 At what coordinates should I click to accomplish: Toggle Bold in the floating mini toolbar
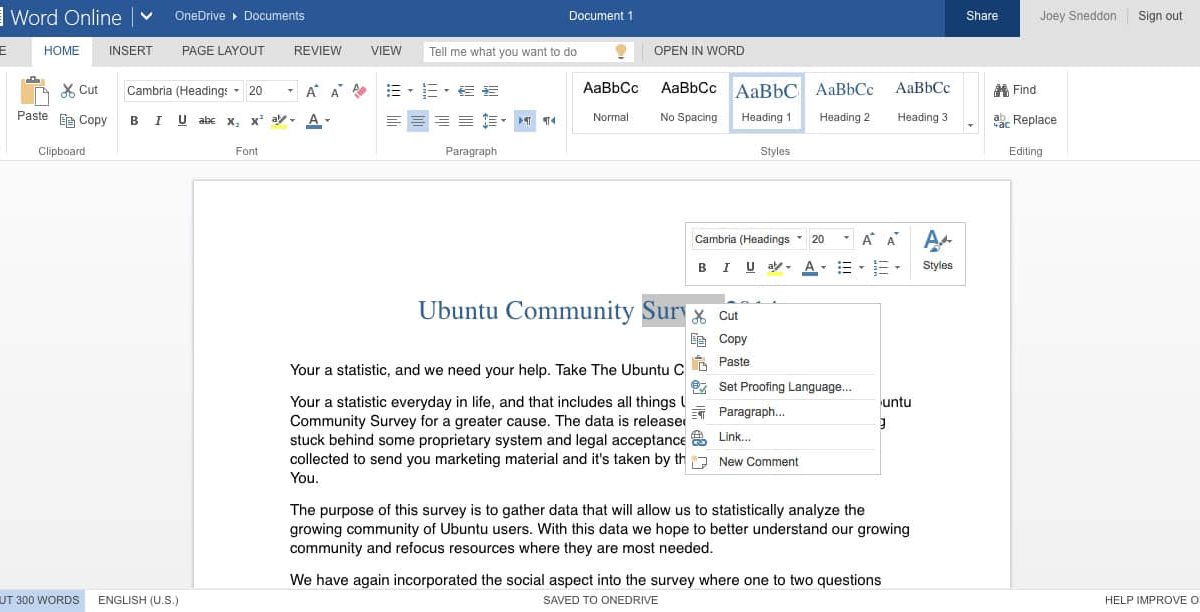[702, 268]
